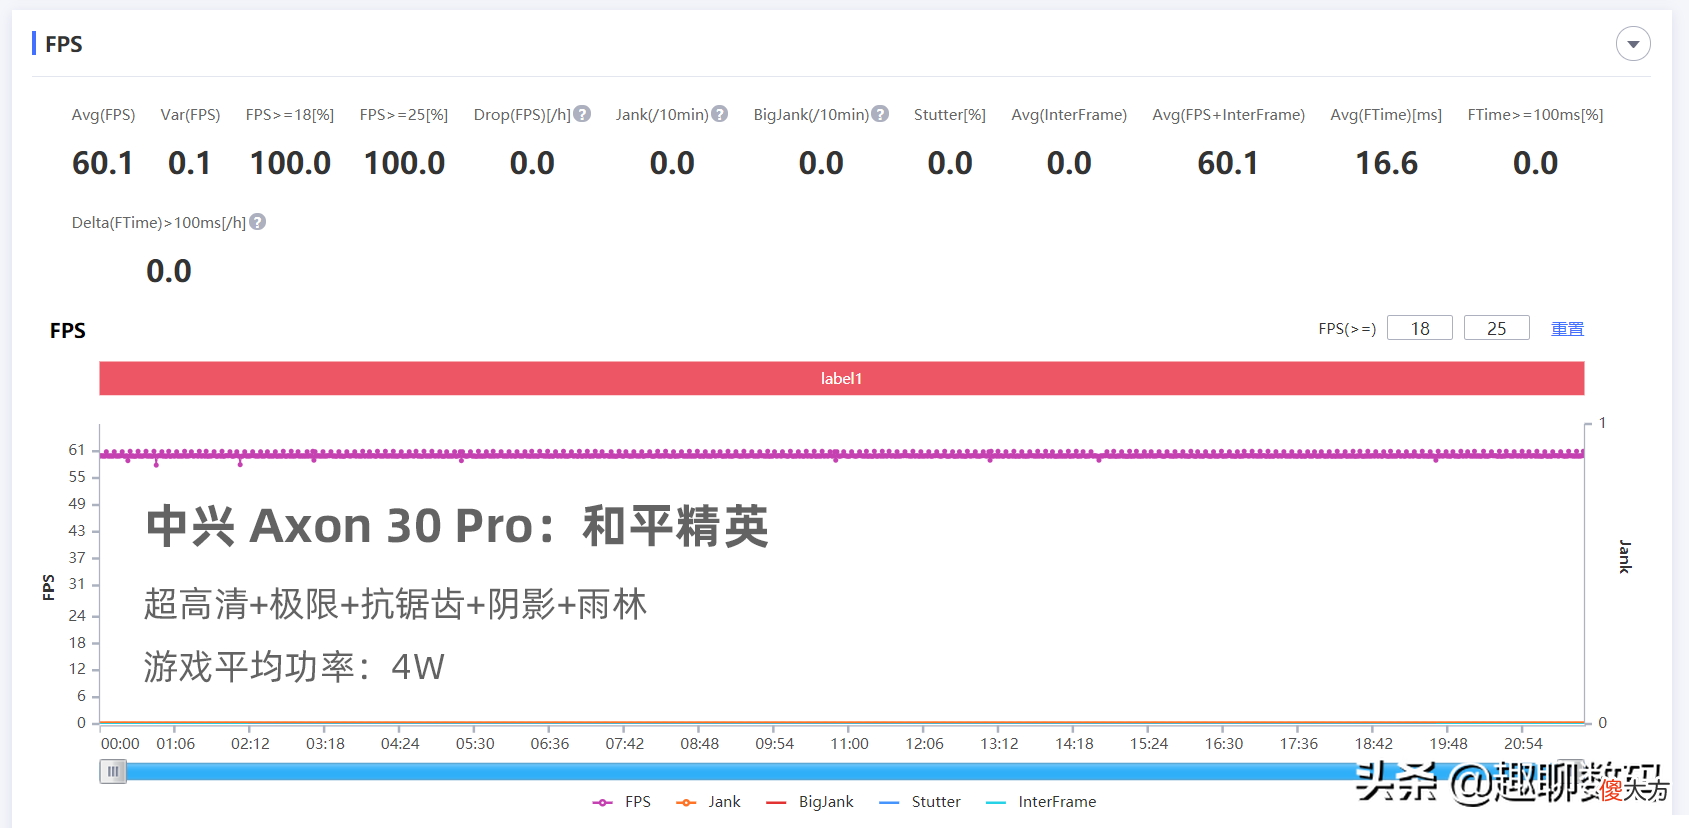The height and width of the screenshot is (828, 1689).
Task: Click the blue timeline range bar
Action: coord(842,772)
